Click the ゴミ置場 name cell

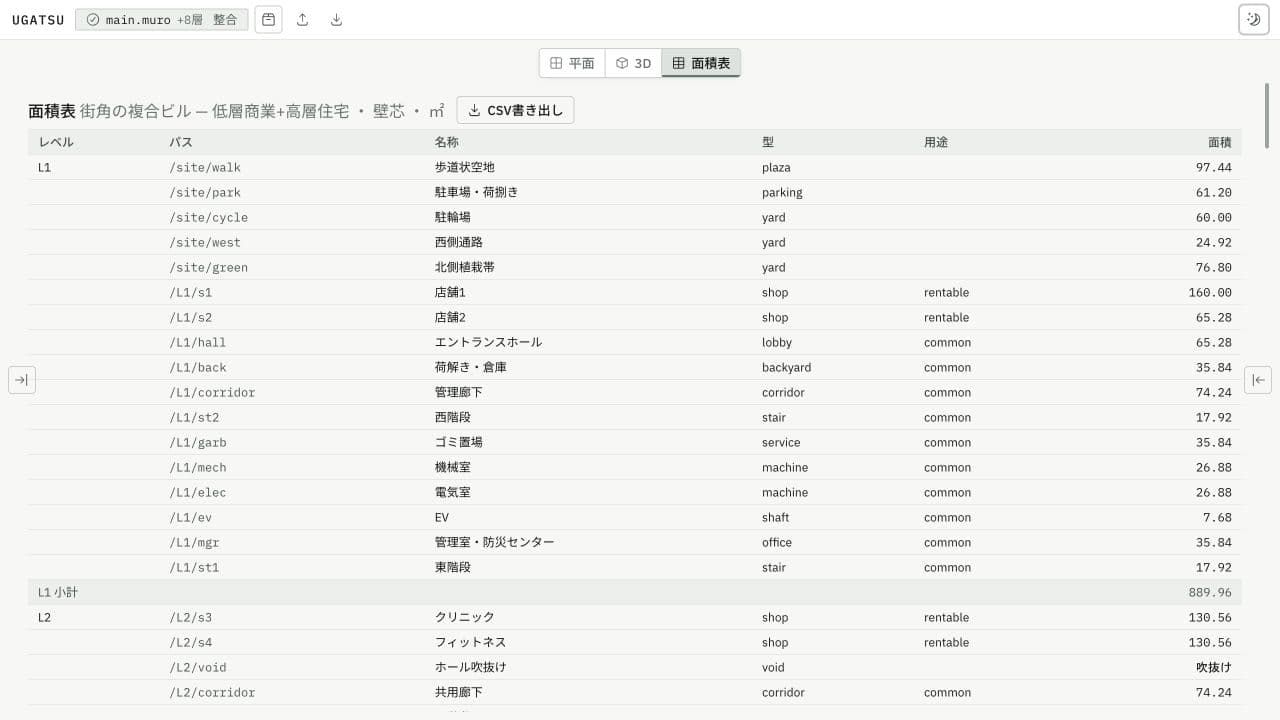tap(458, 442)
